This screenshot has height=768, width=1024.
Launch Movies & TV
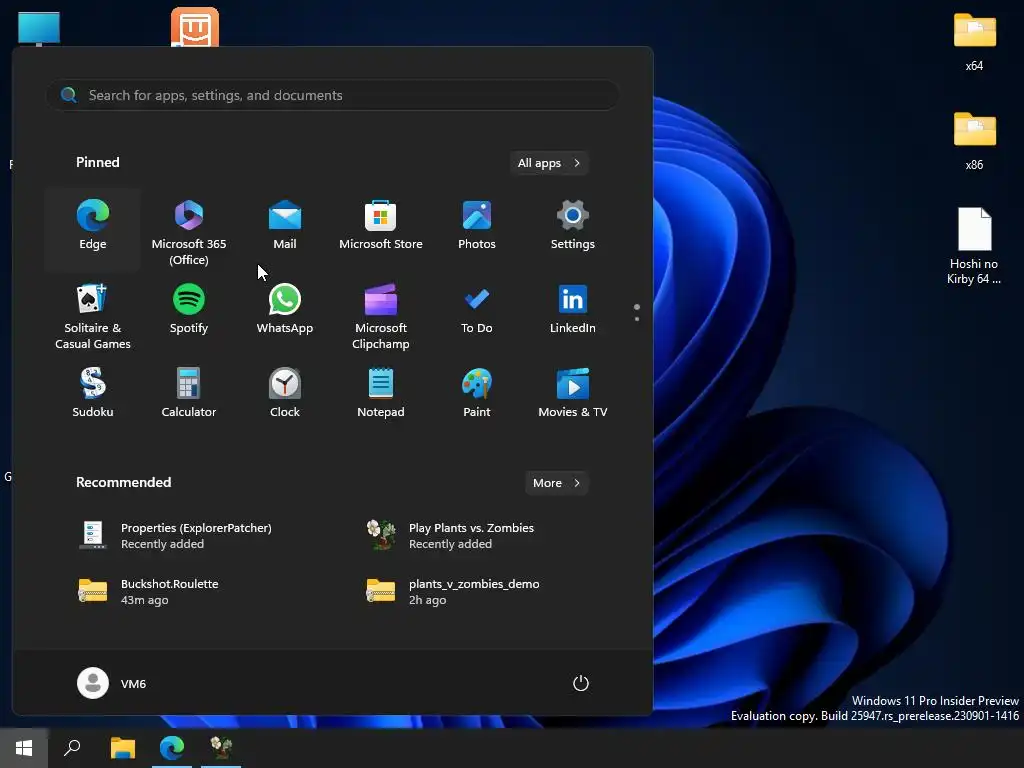pos(573,398)
